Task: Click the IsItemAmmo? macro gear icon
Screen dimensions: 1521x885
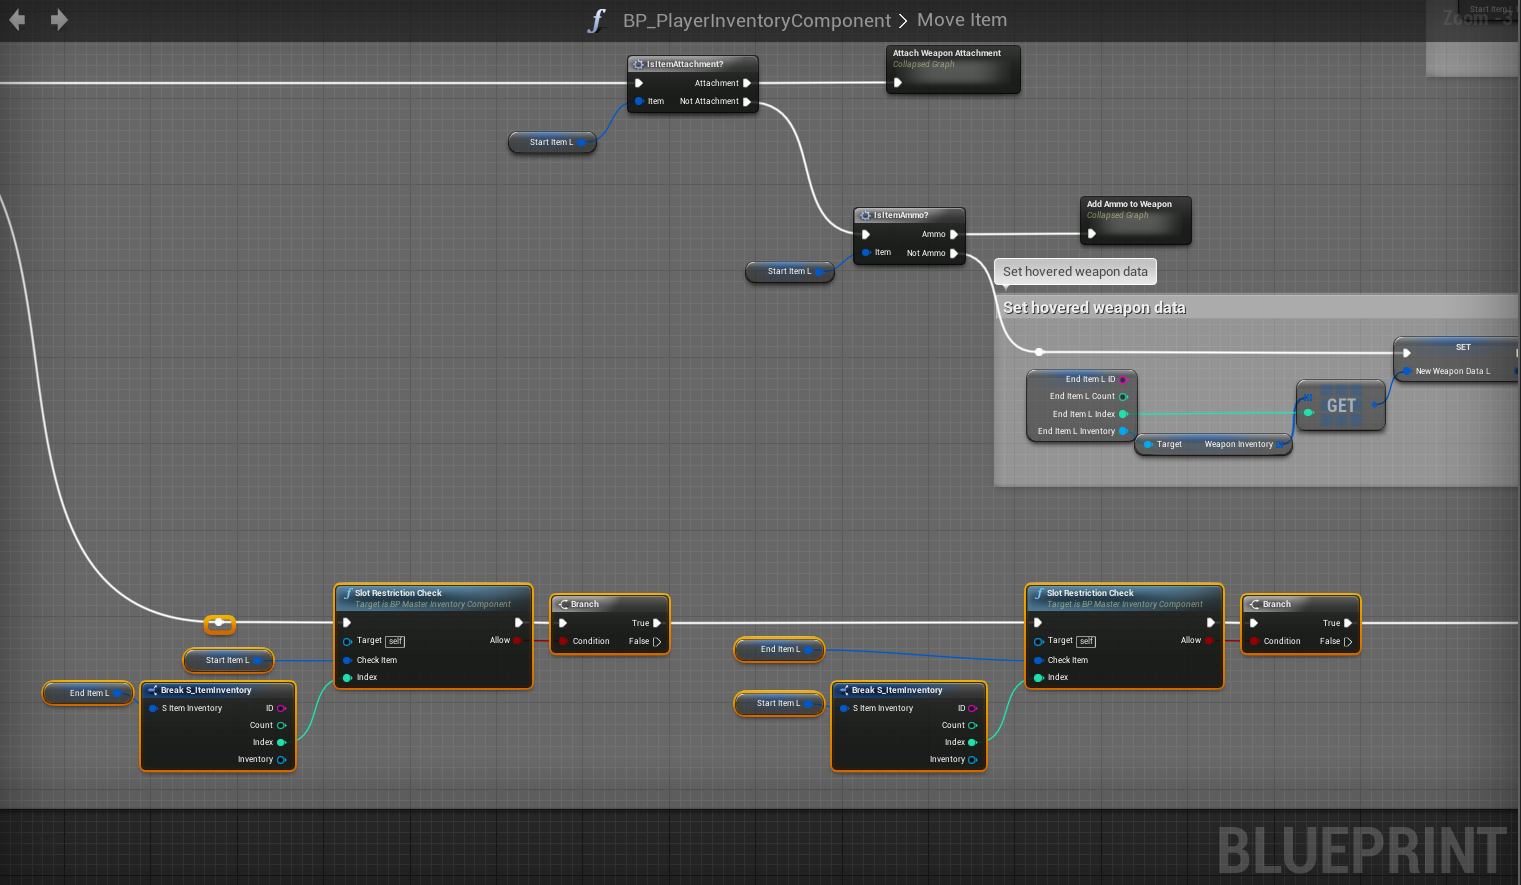Action: pyautogui.click(x=865, y=215)
